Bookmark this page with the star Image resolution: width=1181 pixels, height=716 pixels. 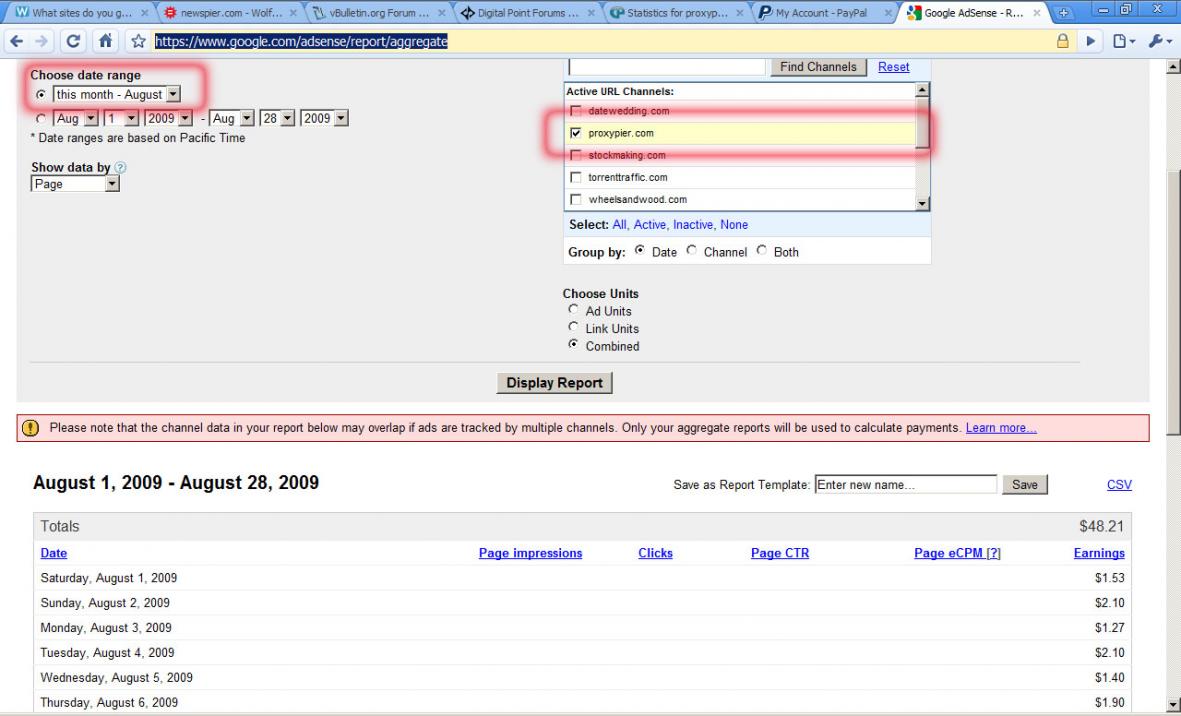(138, 41)
